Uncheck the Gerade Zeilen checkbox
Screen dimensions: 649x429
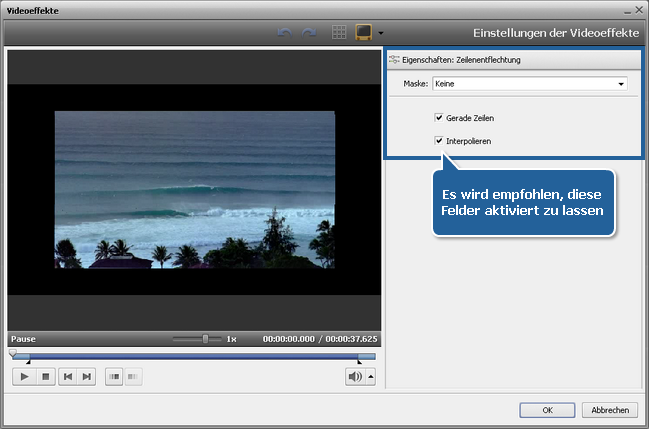click(x=439, y=118)
